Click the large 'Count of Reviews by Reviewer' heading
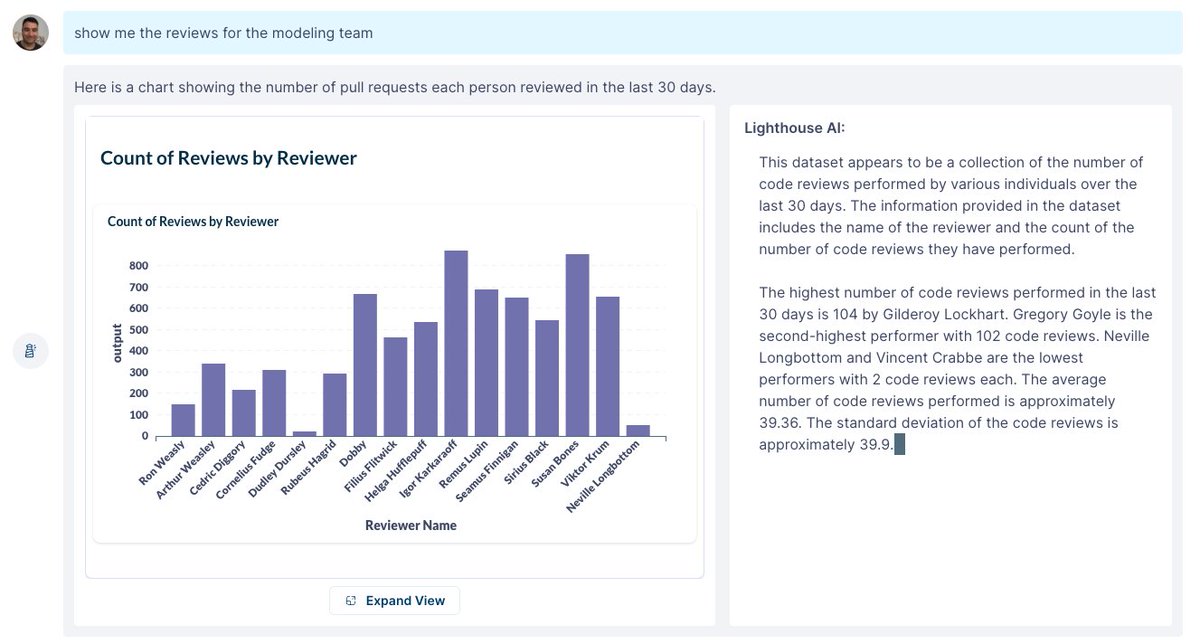The image size is (1200, 644). 228,158
